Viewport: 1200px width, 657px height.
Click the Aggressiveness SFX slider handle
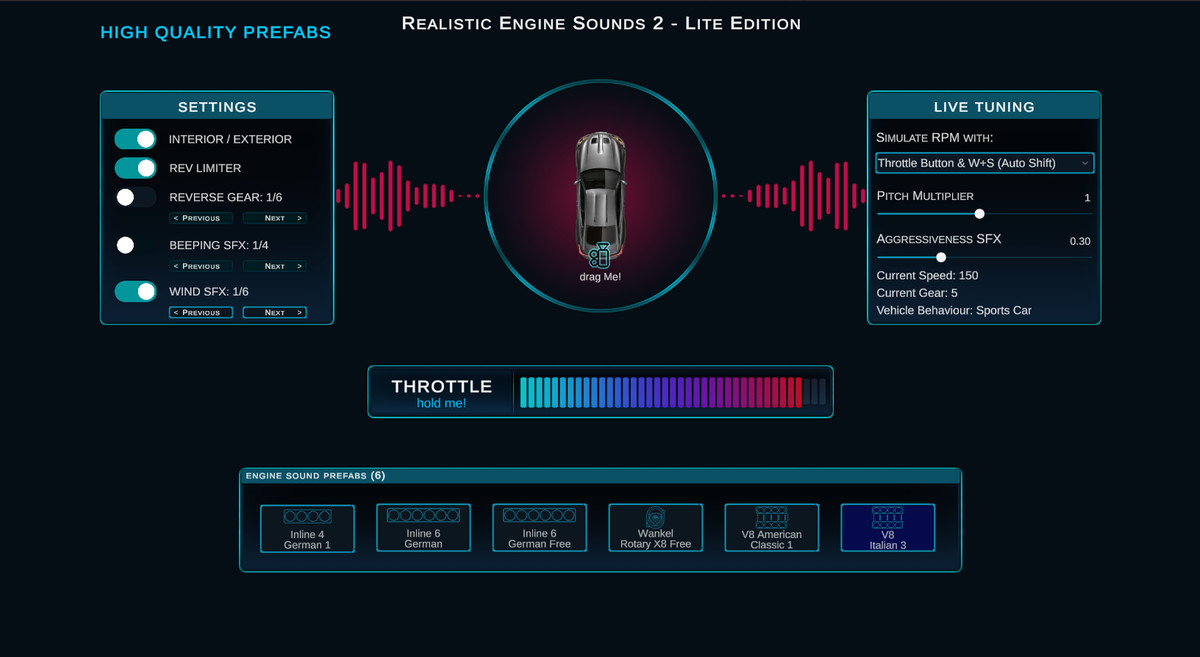[x=941, y=257]
